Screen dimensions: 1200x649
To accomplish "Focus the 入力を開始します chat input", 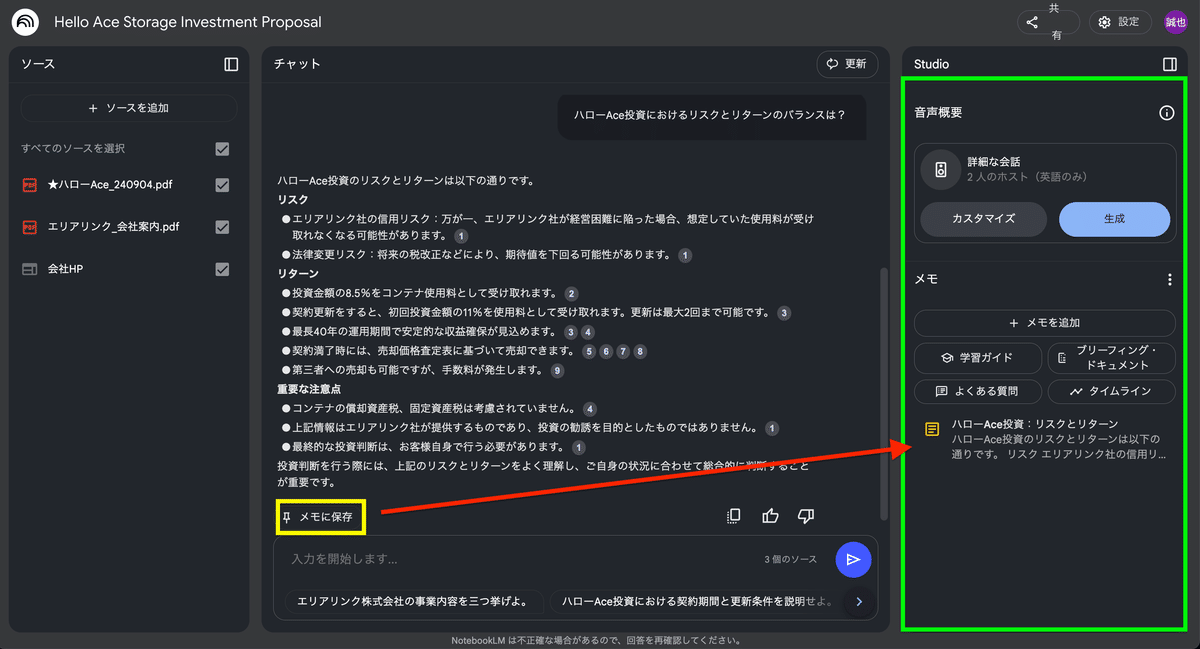I will (x=520, y=559).
